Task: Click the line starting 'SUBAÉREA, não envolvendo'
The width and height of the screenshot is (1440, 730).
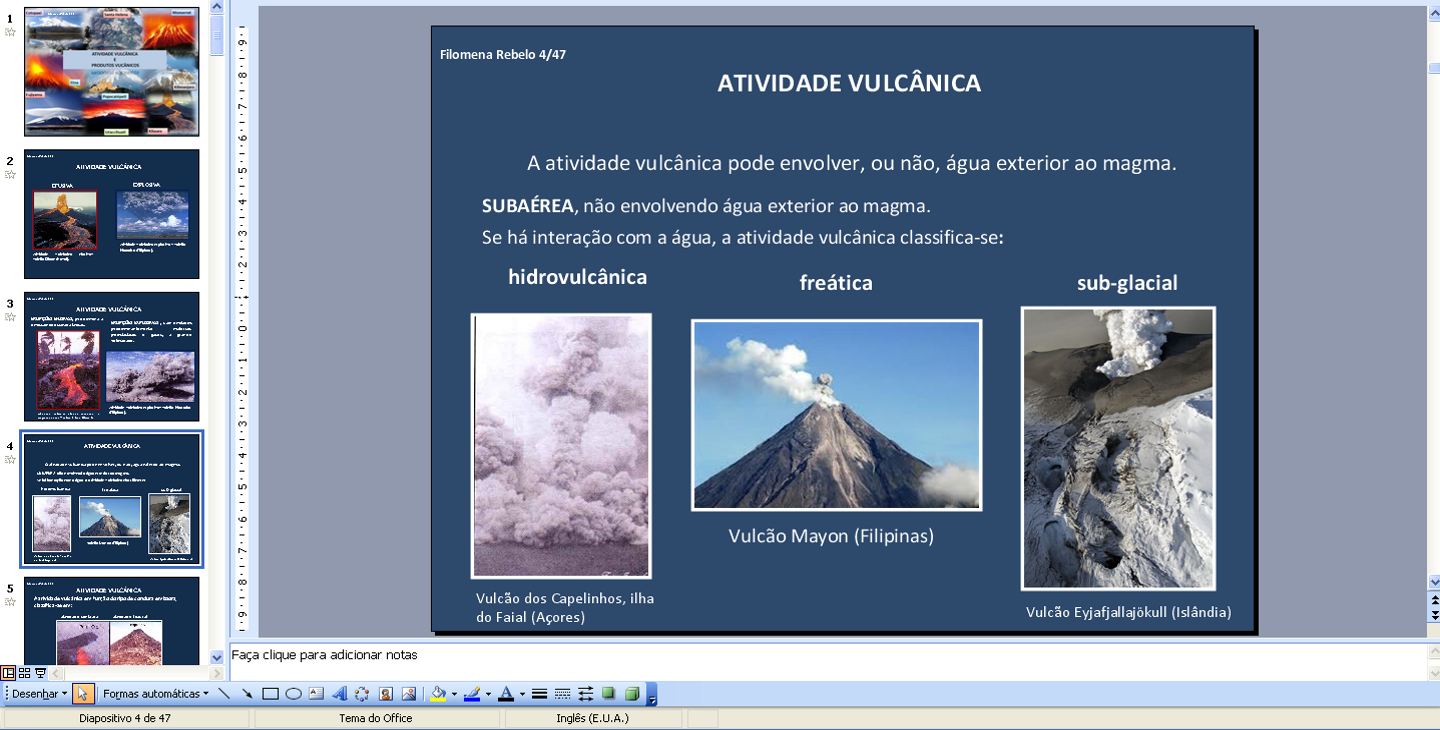Action: [x=706, y=206]
